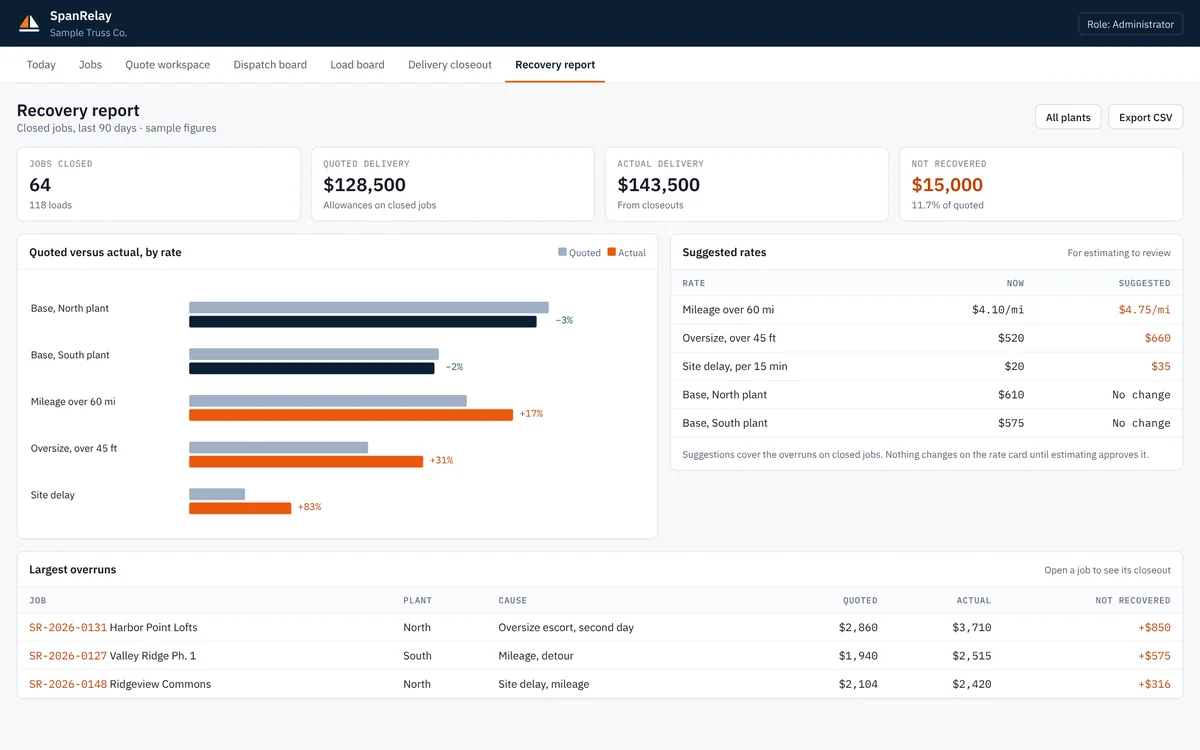
Task: Click the Export CSV button
Action: pyautogui.click(x=1146, y=117)
